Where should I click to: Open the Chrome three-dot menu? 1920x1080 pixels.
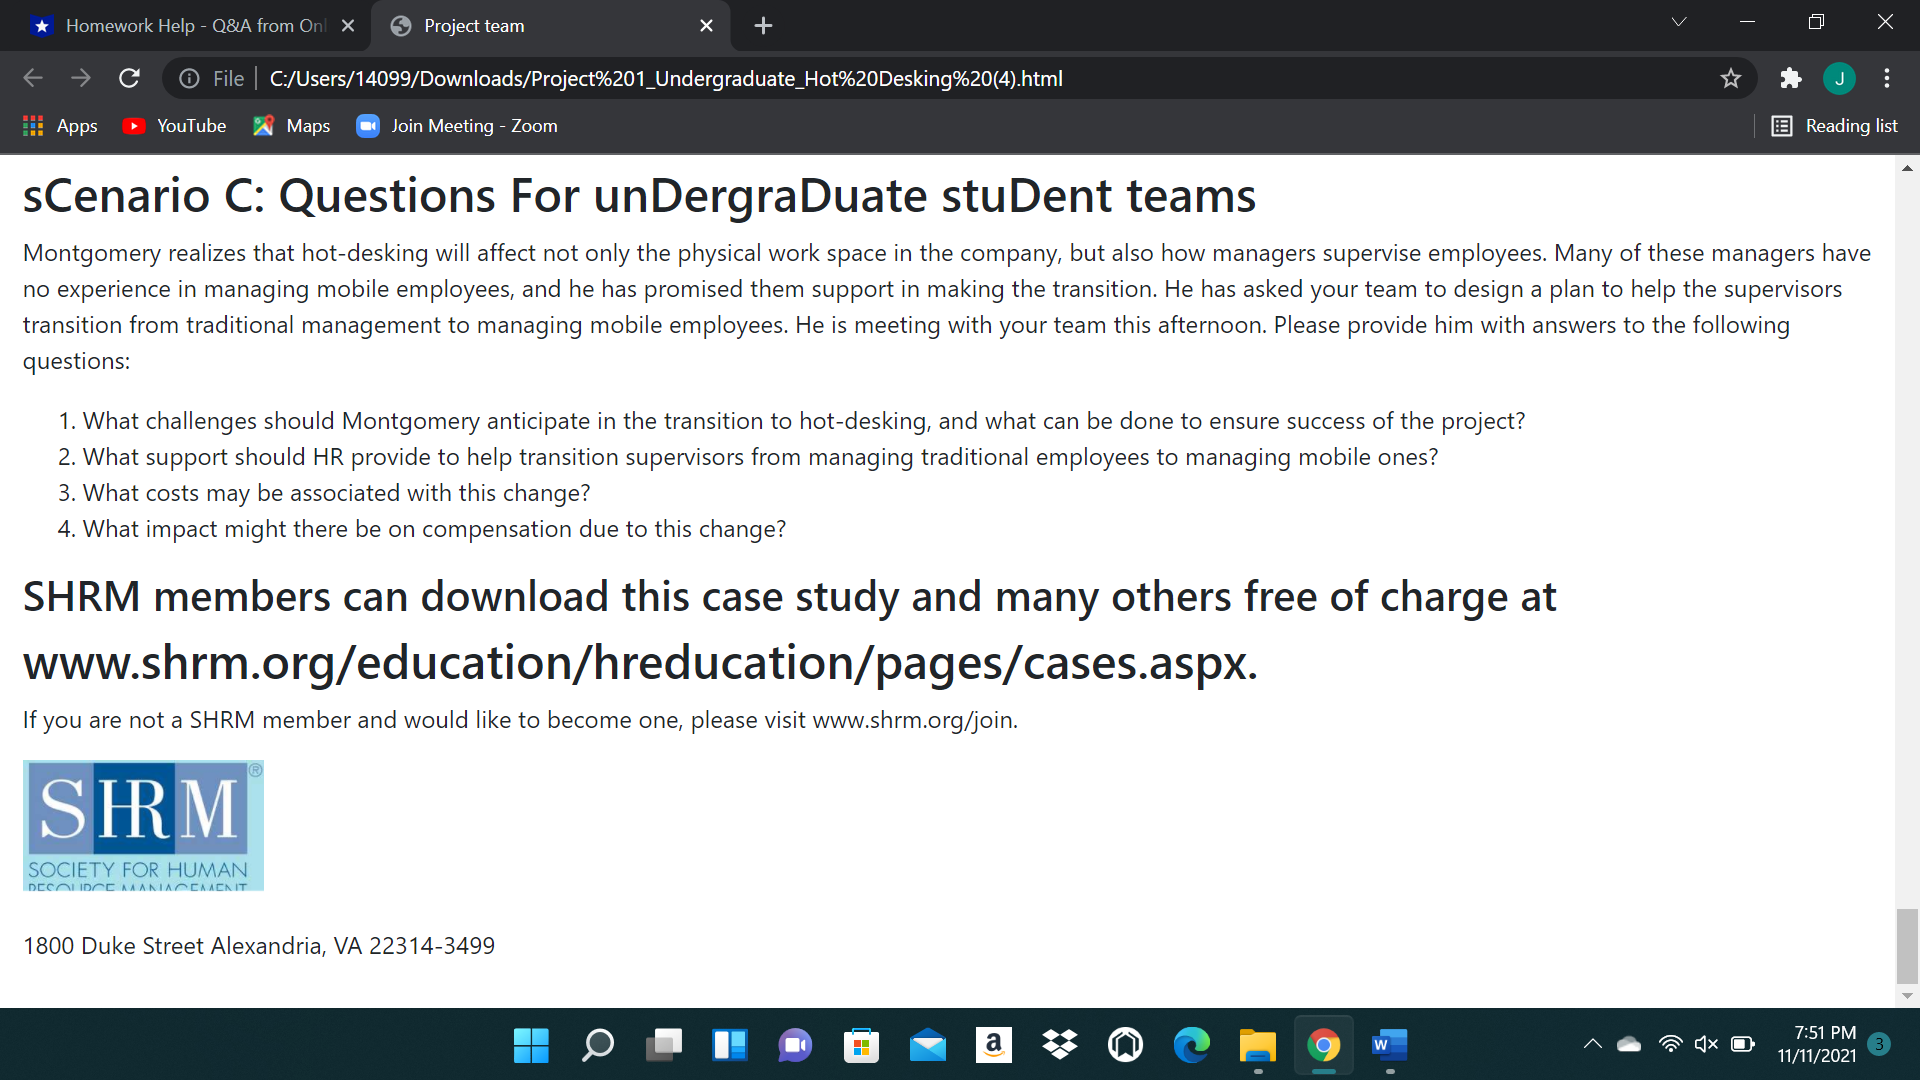(1887, 78)
